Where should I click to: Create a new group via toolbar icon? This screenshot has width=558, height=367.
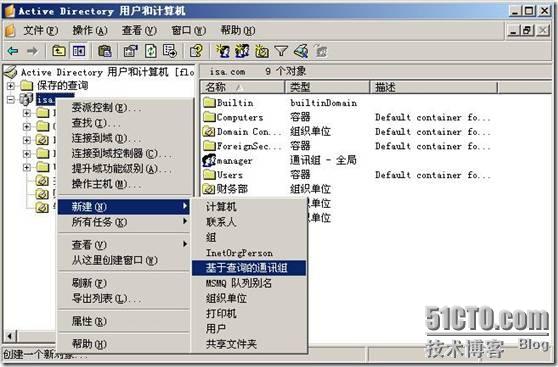(242, 51)
